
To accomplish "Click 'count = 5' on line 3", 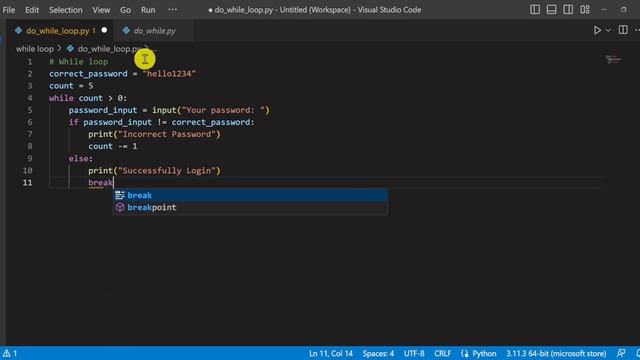I will pyautogui.click(x=71, y=86).
